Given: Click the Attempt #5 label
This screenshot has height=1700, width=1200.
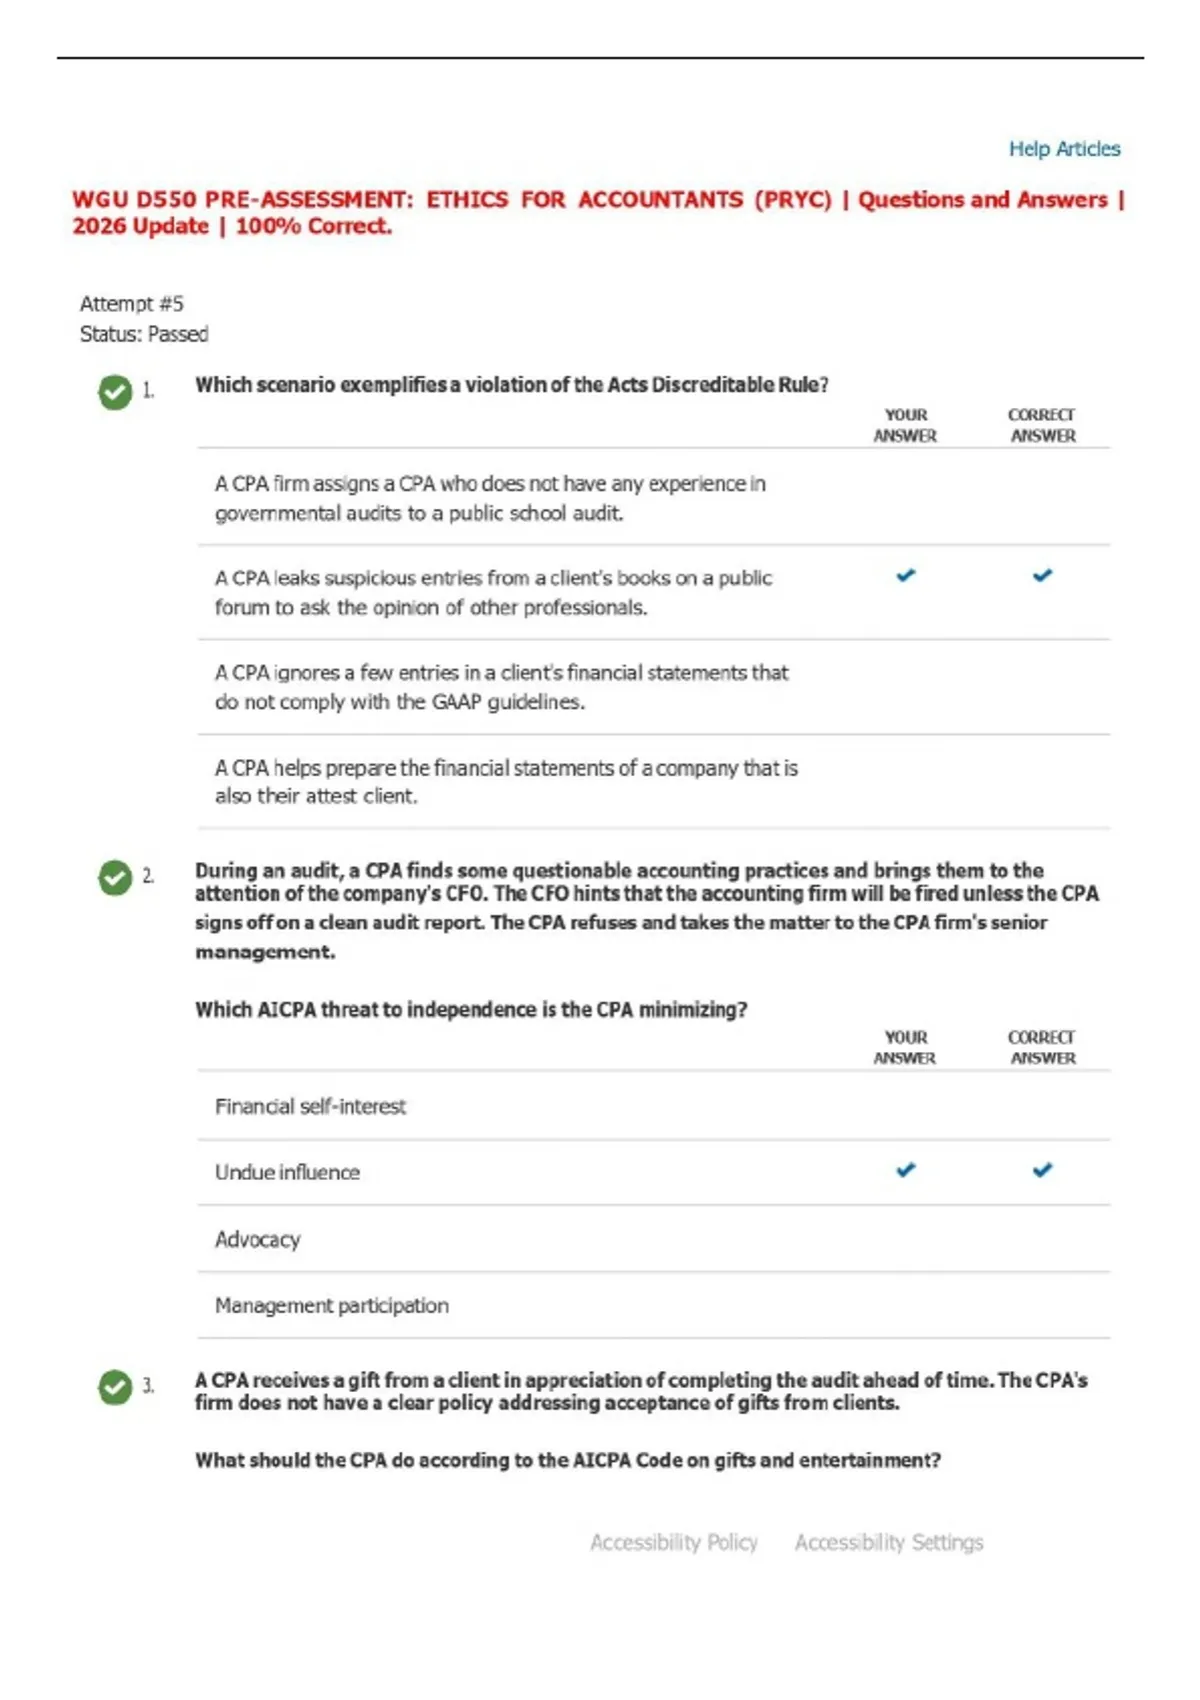Looking at the screenshot, I should [x=132, y=304].
